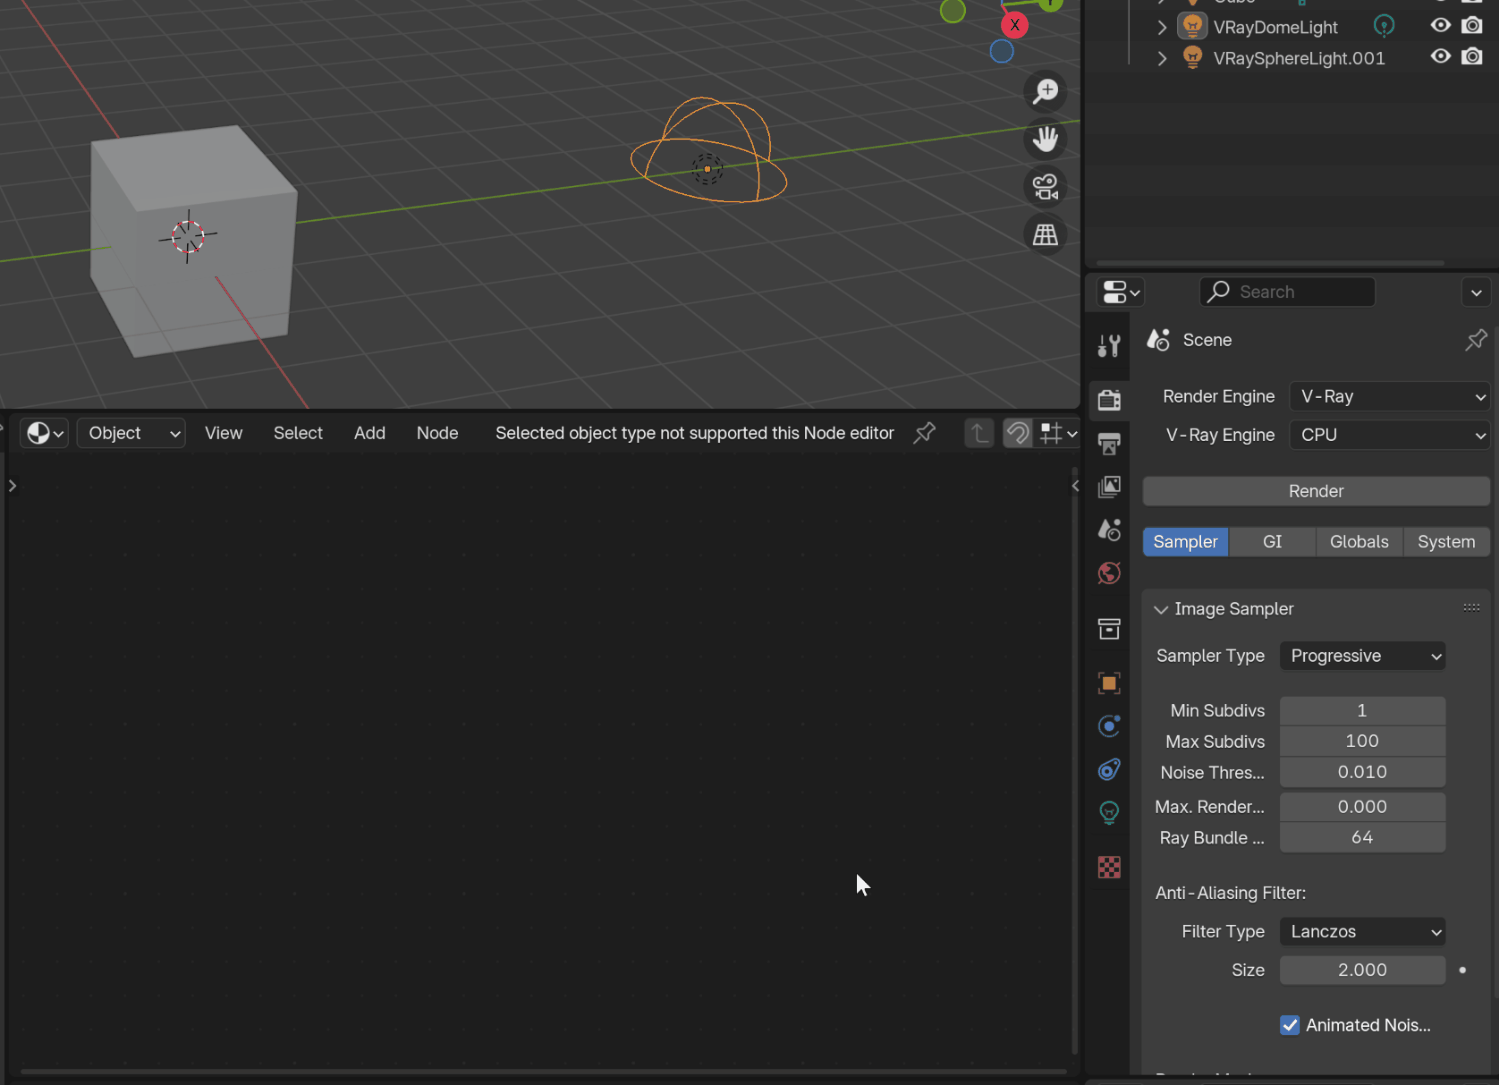
Task: Click the Noise Threshold value field
Action: click(1362, 772)
